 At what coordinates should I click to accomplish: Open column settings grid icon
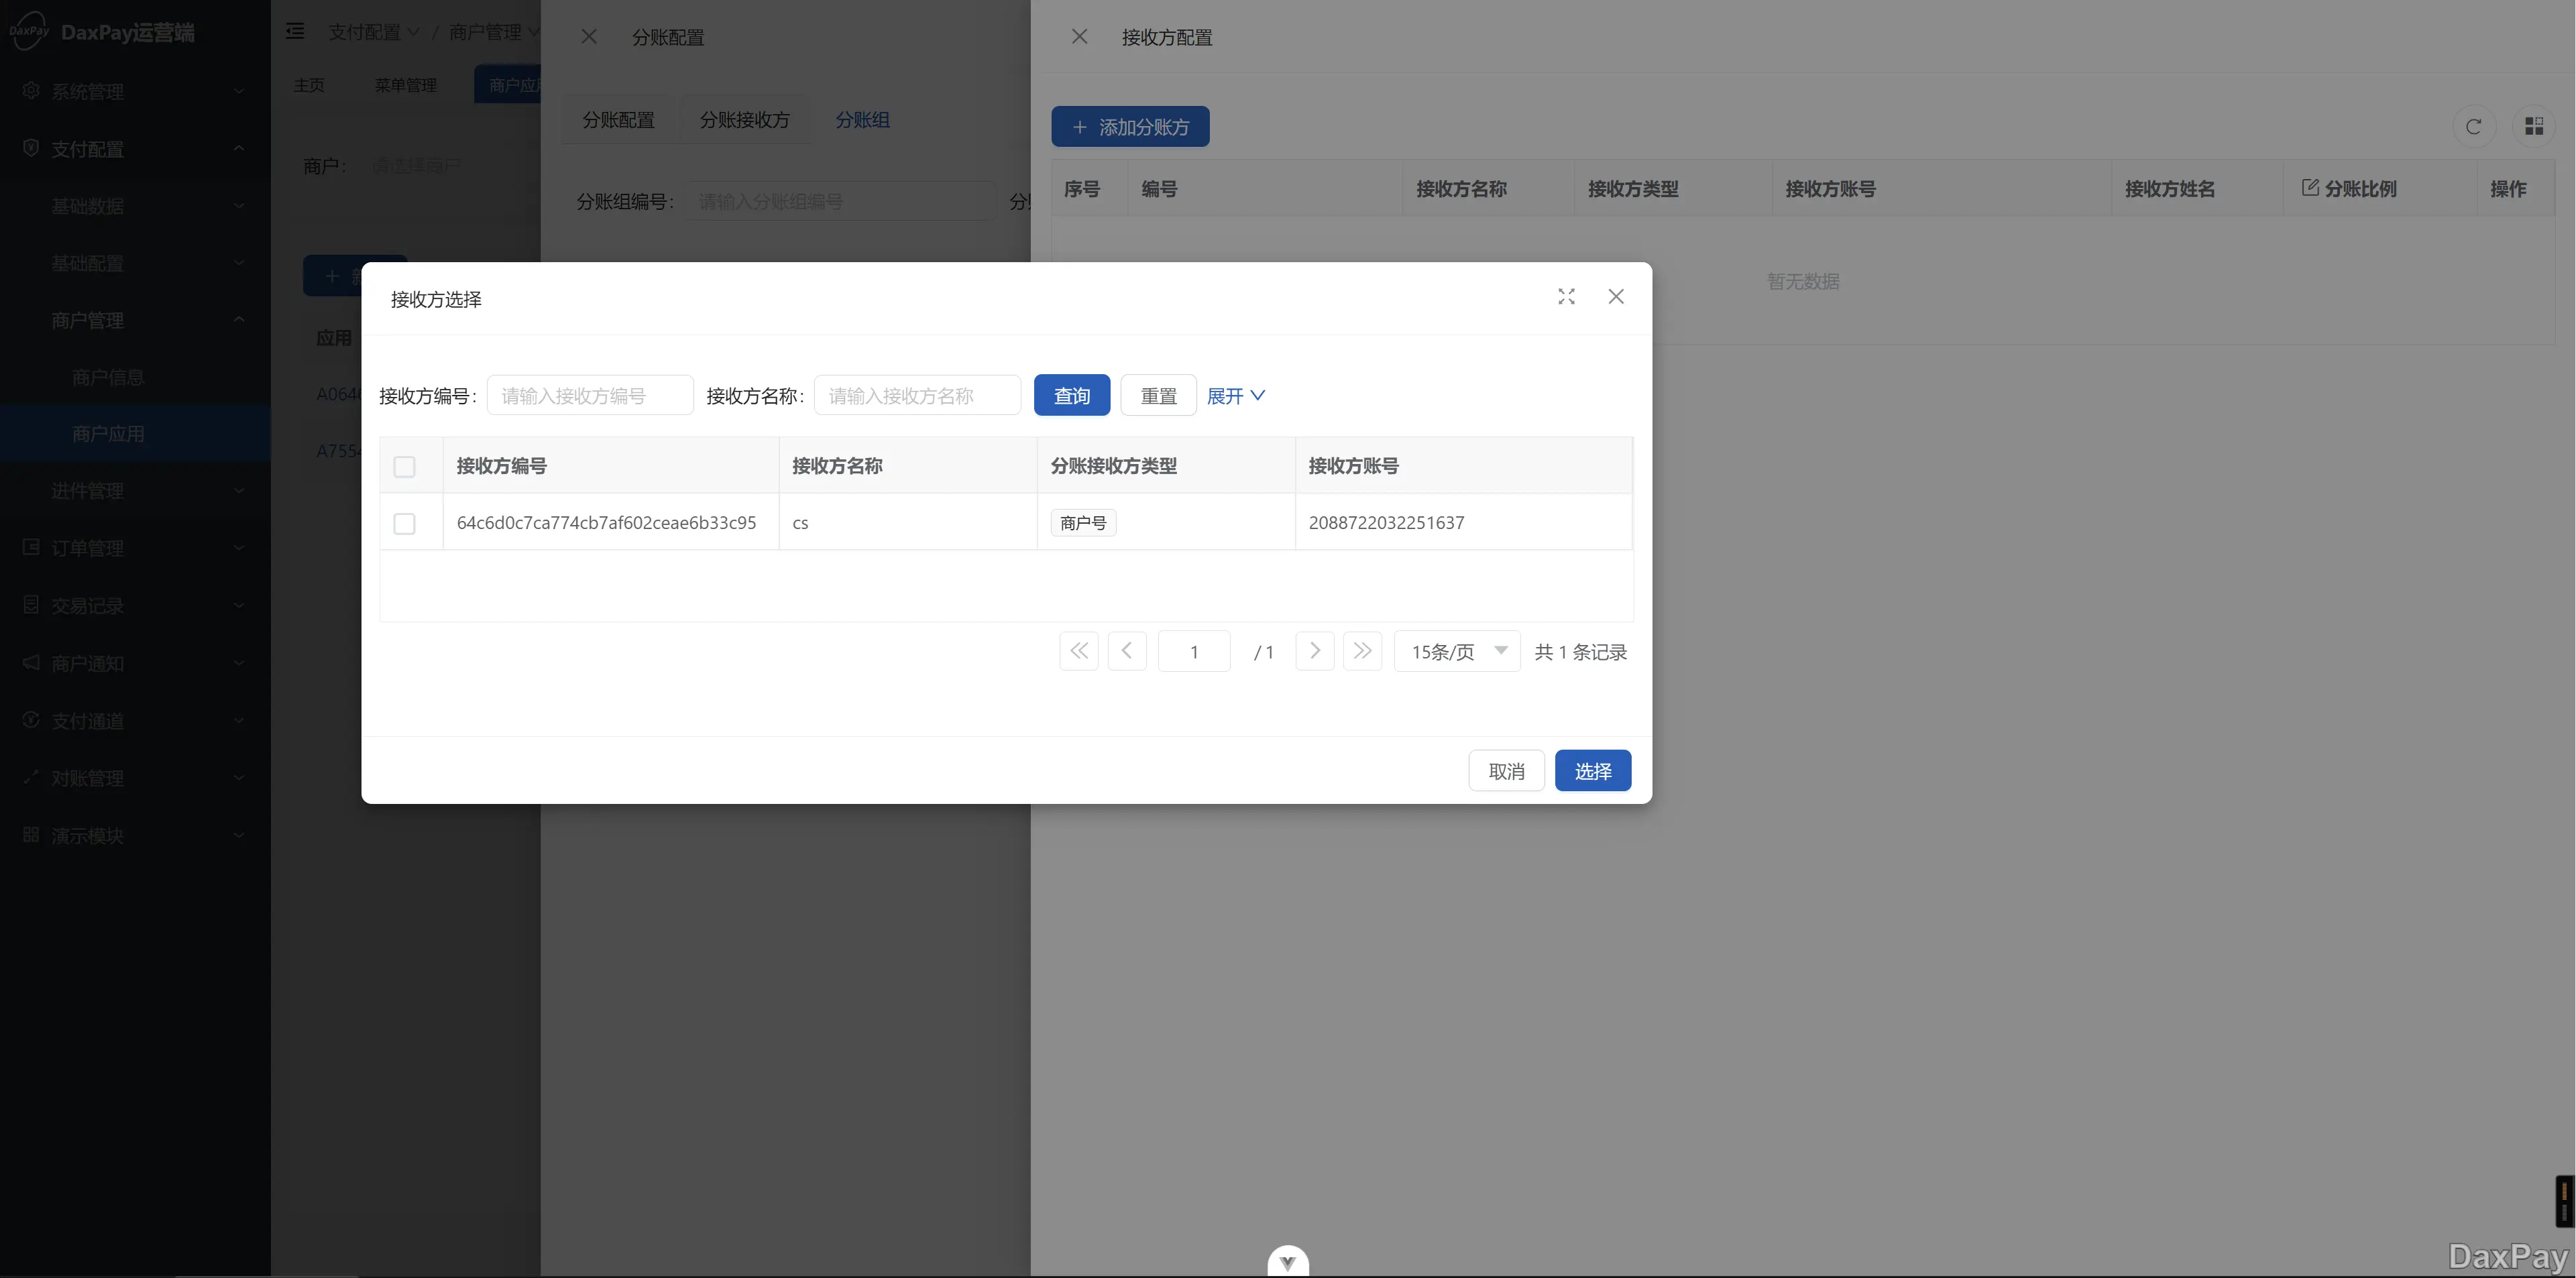pos(2533,127)
